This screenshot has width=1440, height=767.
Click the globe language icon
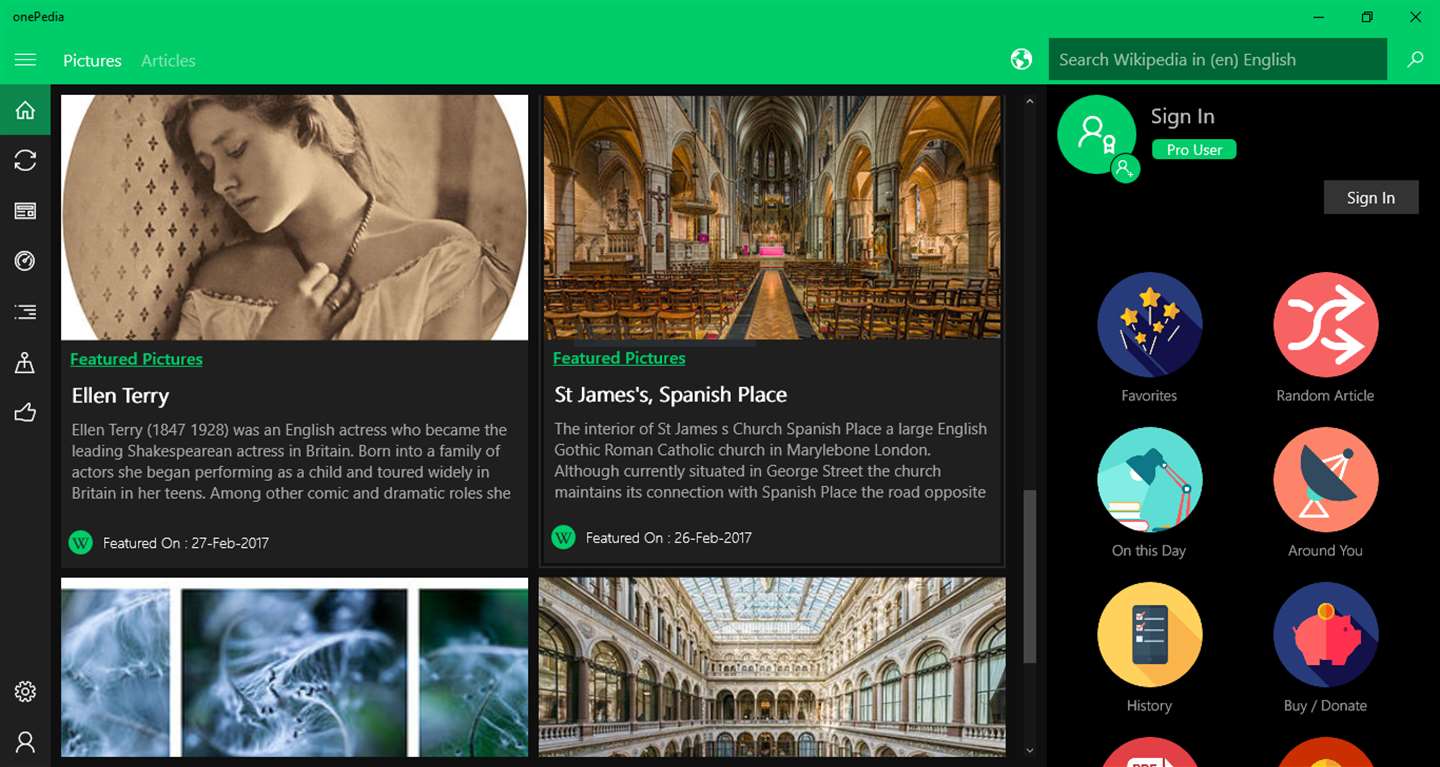(1021, 60)
